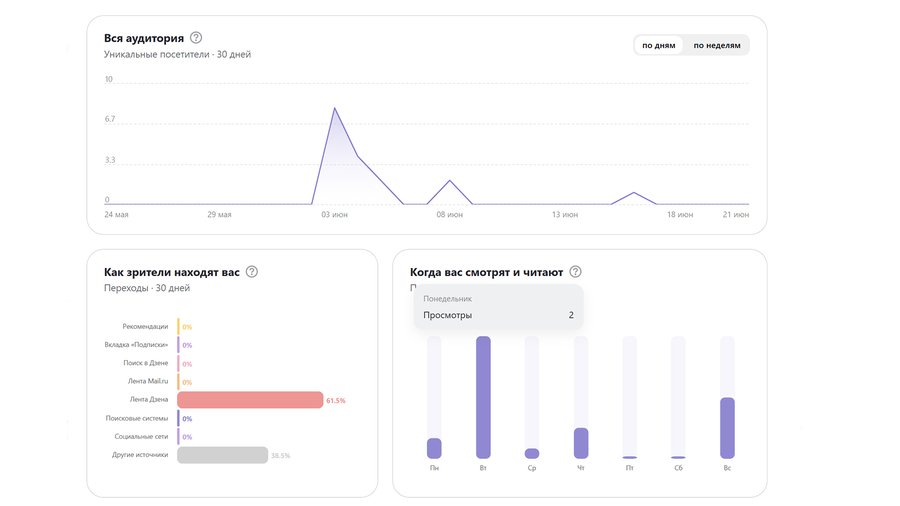This screenshot has height=506, width=900.
Task: Switch chart to "по неделям" view
Action: 717,45
